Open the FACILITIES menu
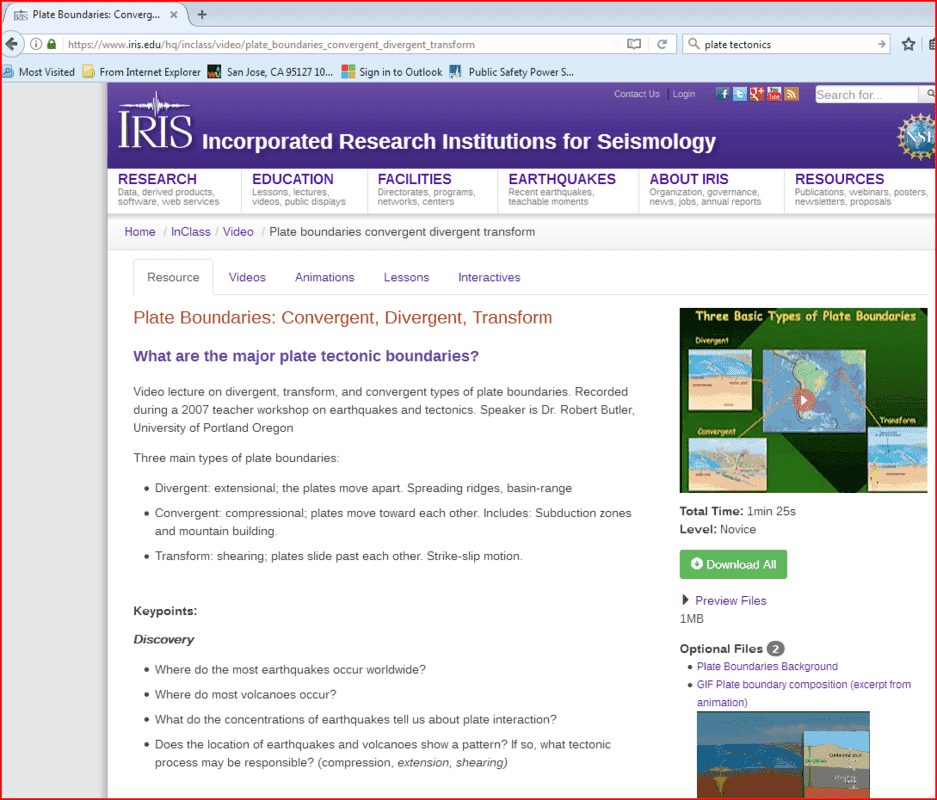This screenshot has height=800, width=937. (414, 179)
